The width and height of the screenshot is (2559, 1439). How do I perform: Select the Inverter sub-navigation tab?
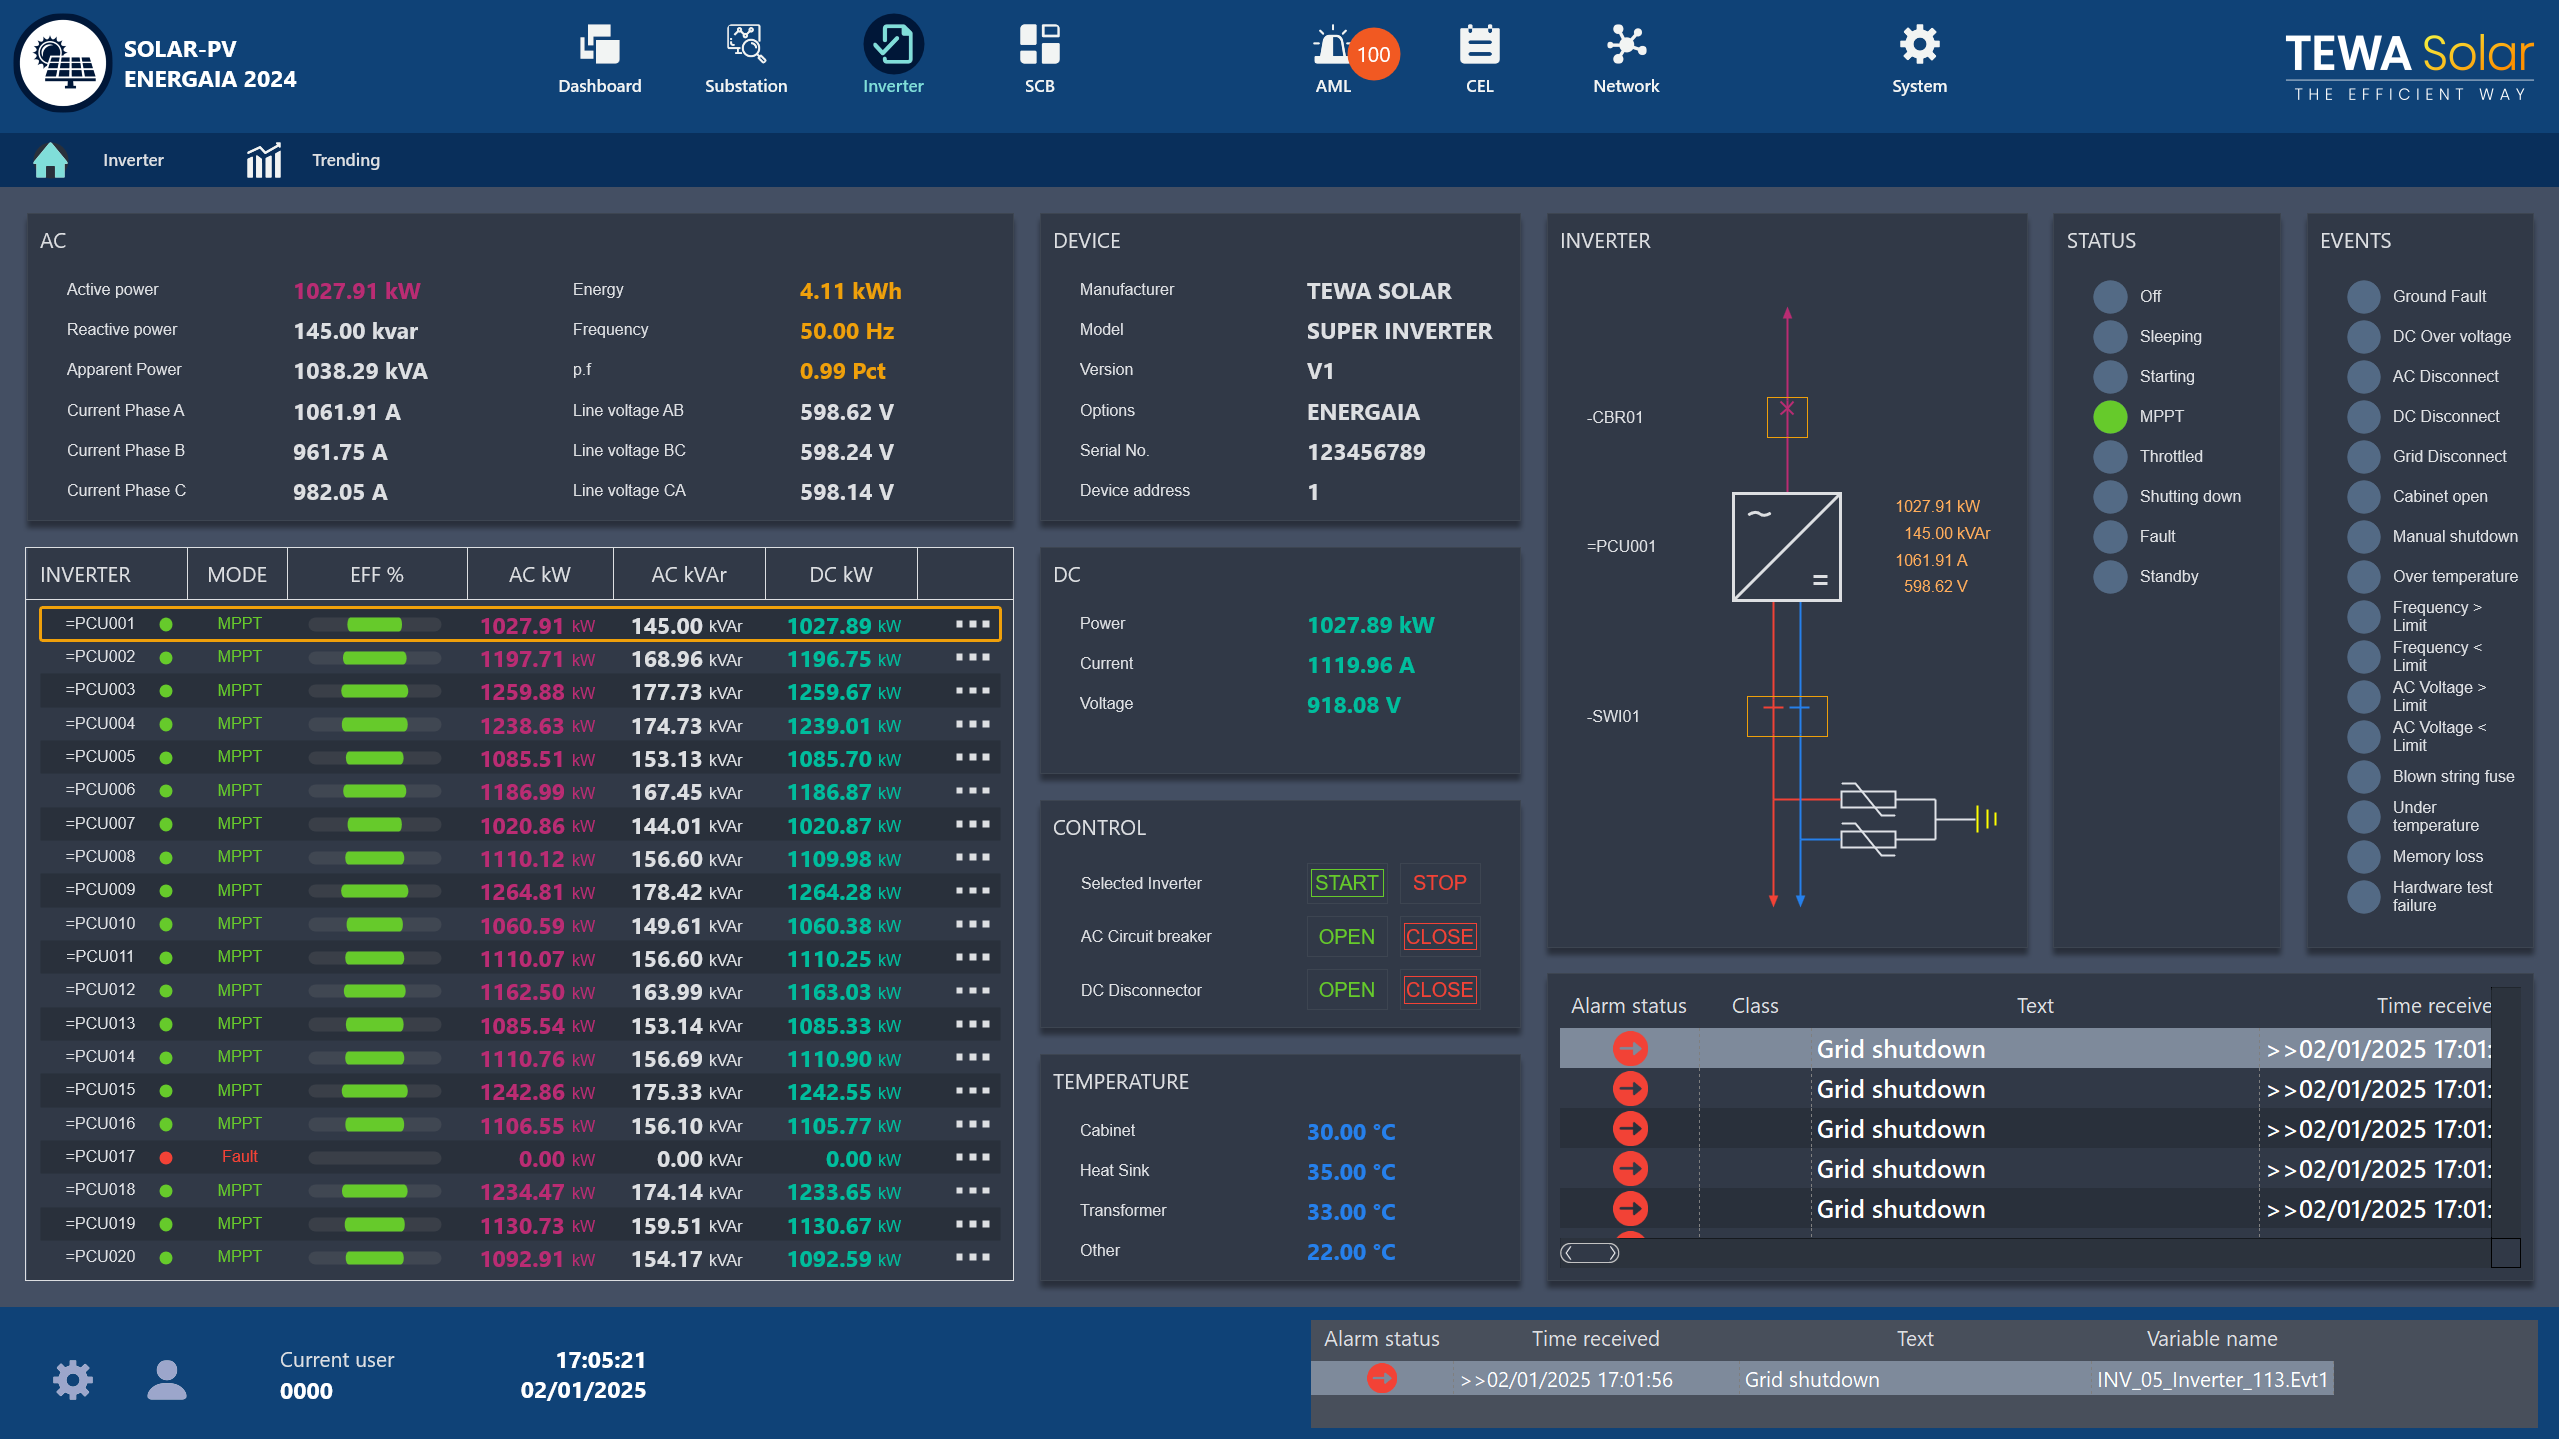[x=133, y=160]
